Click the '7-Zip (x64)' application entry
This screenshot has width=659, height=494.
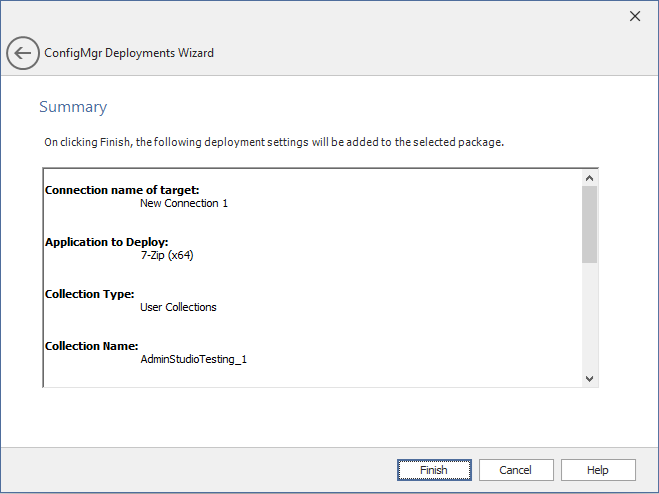coord(167,255)
